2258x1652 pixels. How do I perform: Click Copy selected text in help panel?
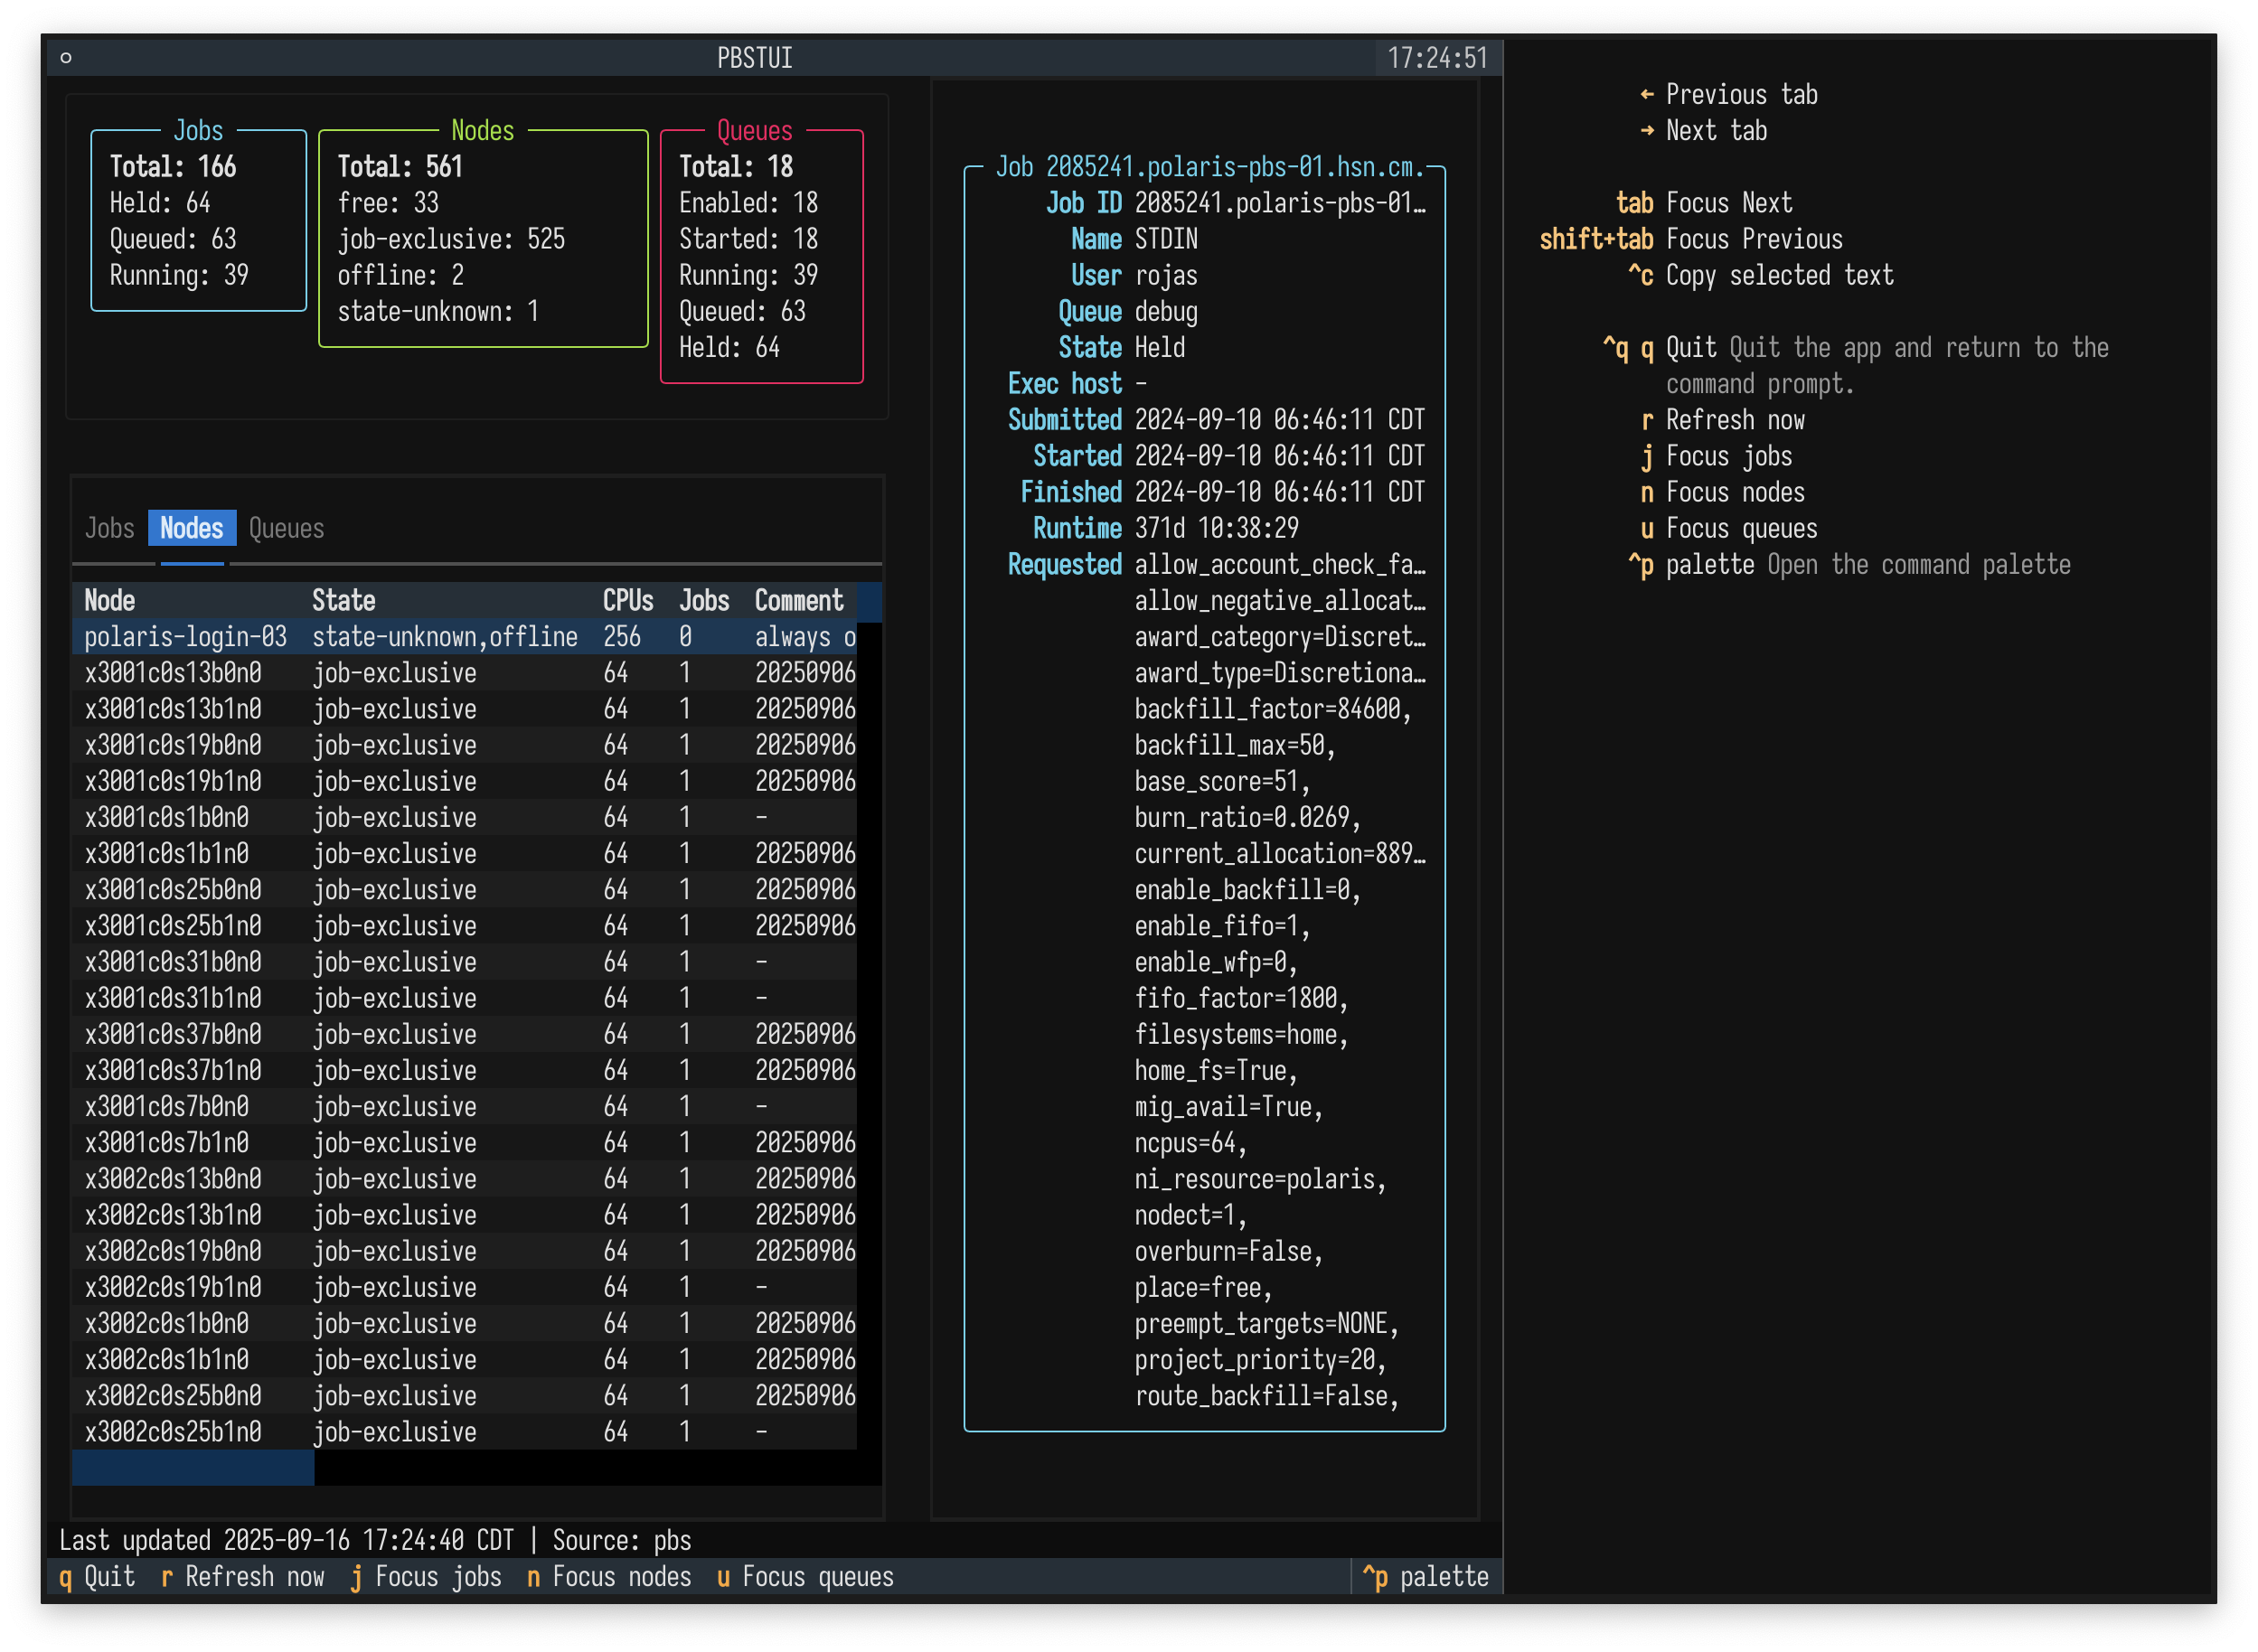point(1780,275)
